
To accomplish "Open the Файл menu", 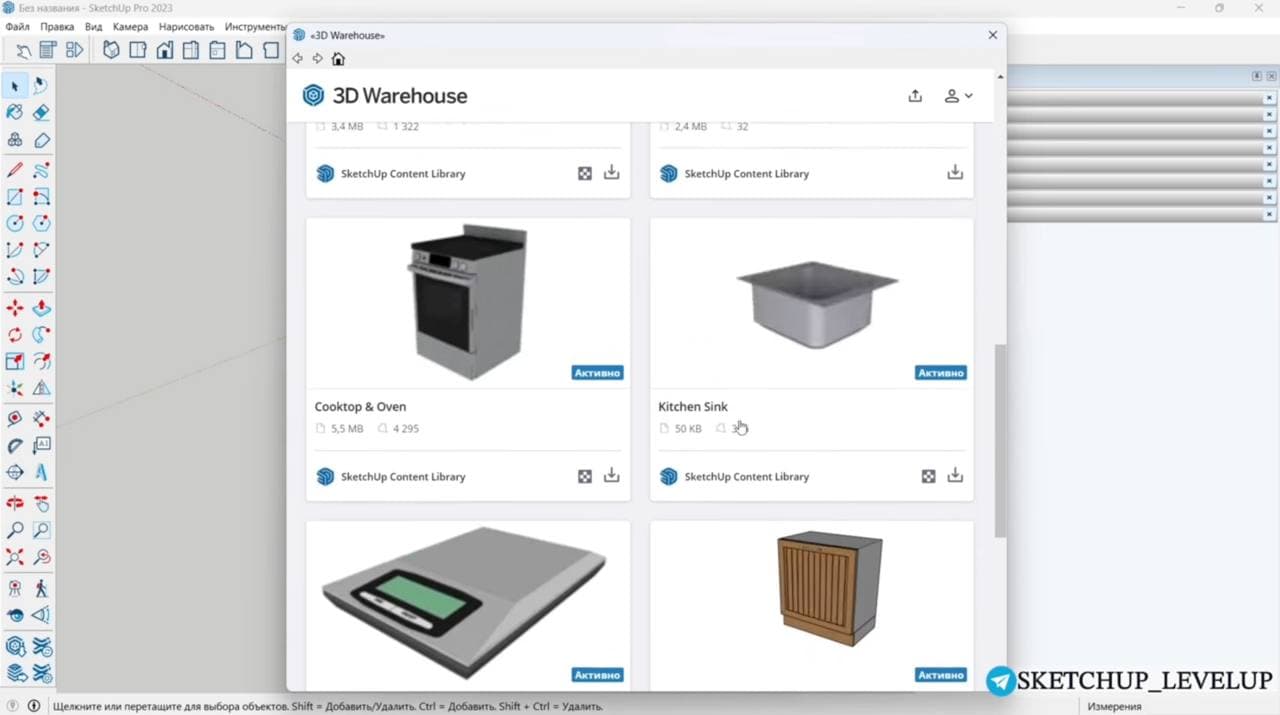I will pos(17,27).
